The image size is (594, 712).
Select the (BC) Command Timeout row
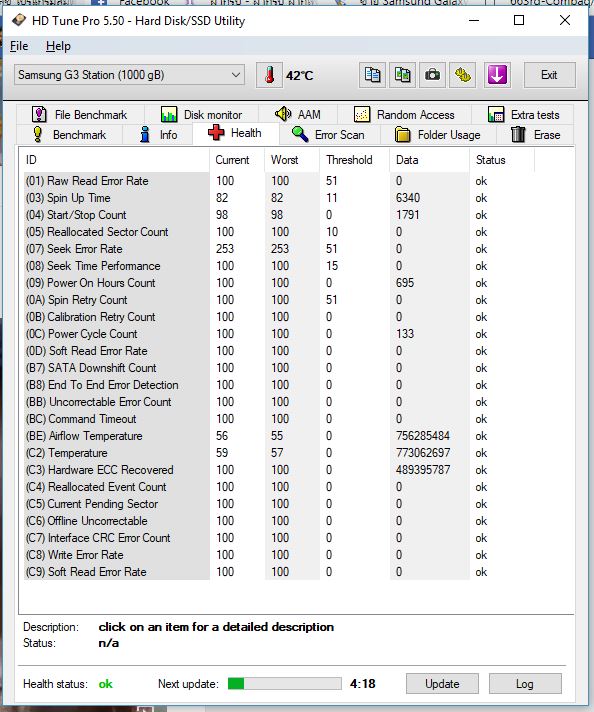point(279,419)
